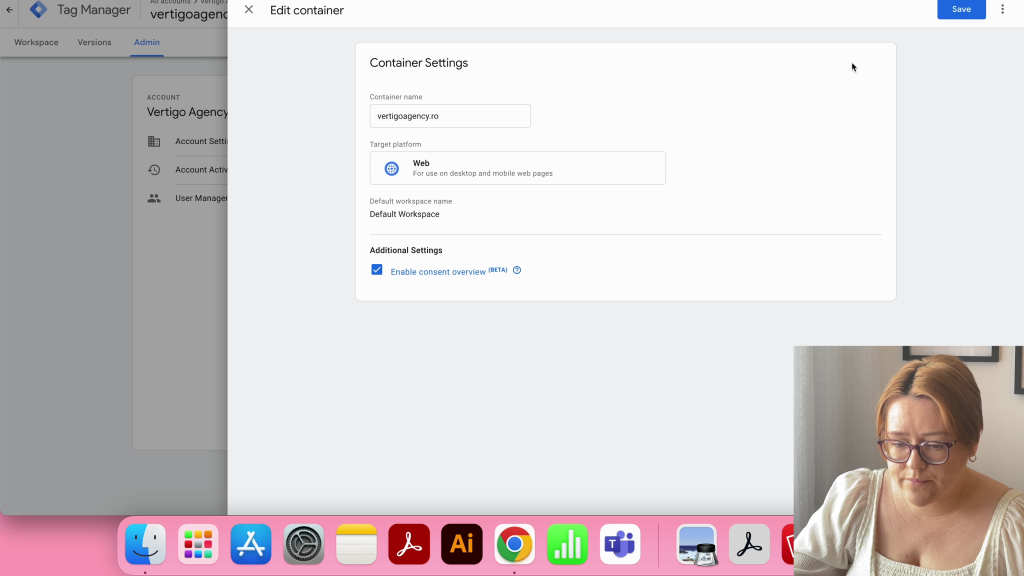
Task: Uncheck Enable consent overview checkbox
Action: 377,270
